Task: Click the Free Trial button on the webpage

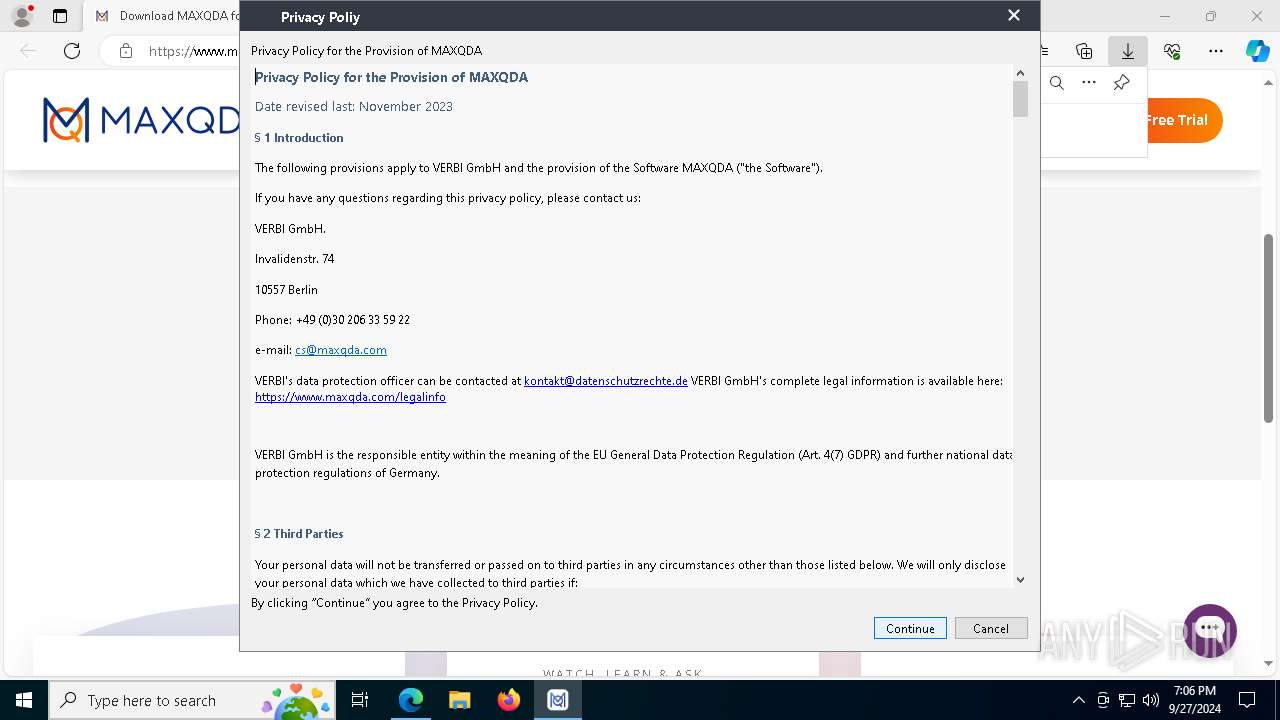Action: (x=1180, y=120)
